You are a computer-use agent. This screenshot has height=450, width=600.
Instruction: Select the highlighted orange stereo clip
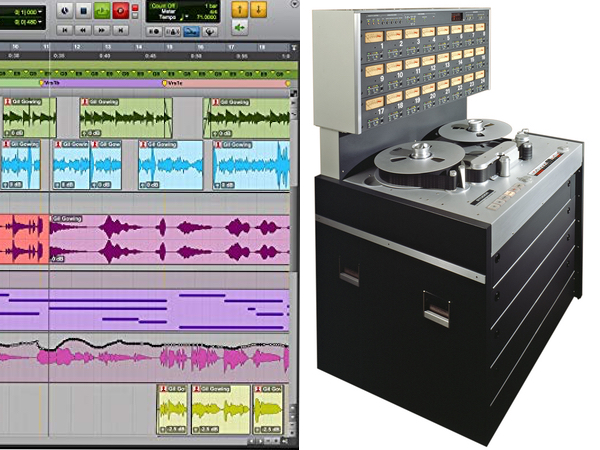pos(24,239)
